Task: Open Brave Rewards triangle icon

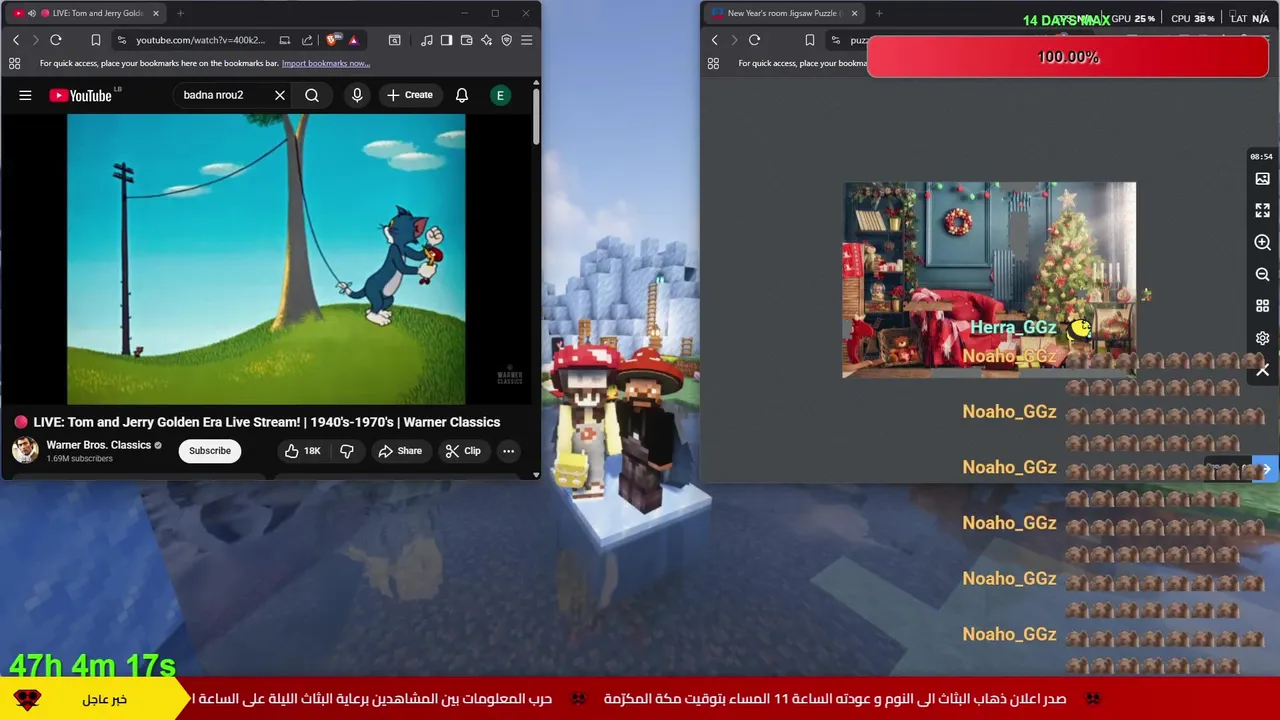Action: (x=353, y=40)
